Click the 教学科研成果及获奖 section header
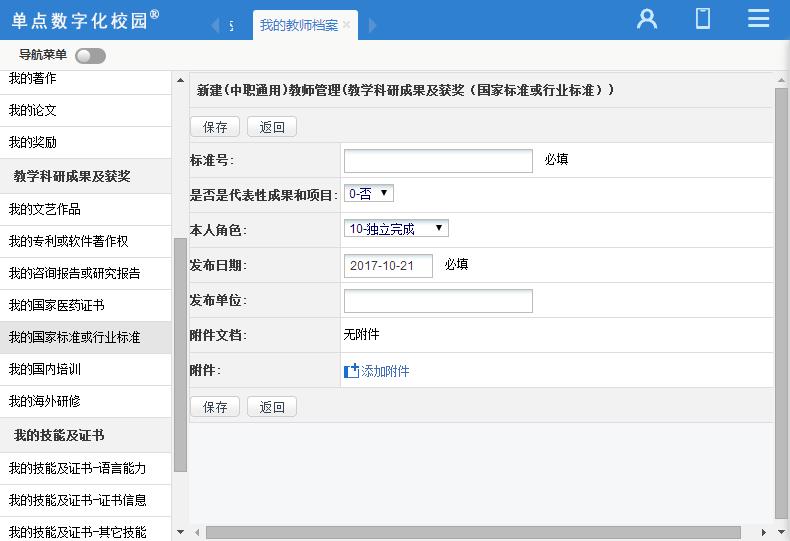 (x=86, y=176)
